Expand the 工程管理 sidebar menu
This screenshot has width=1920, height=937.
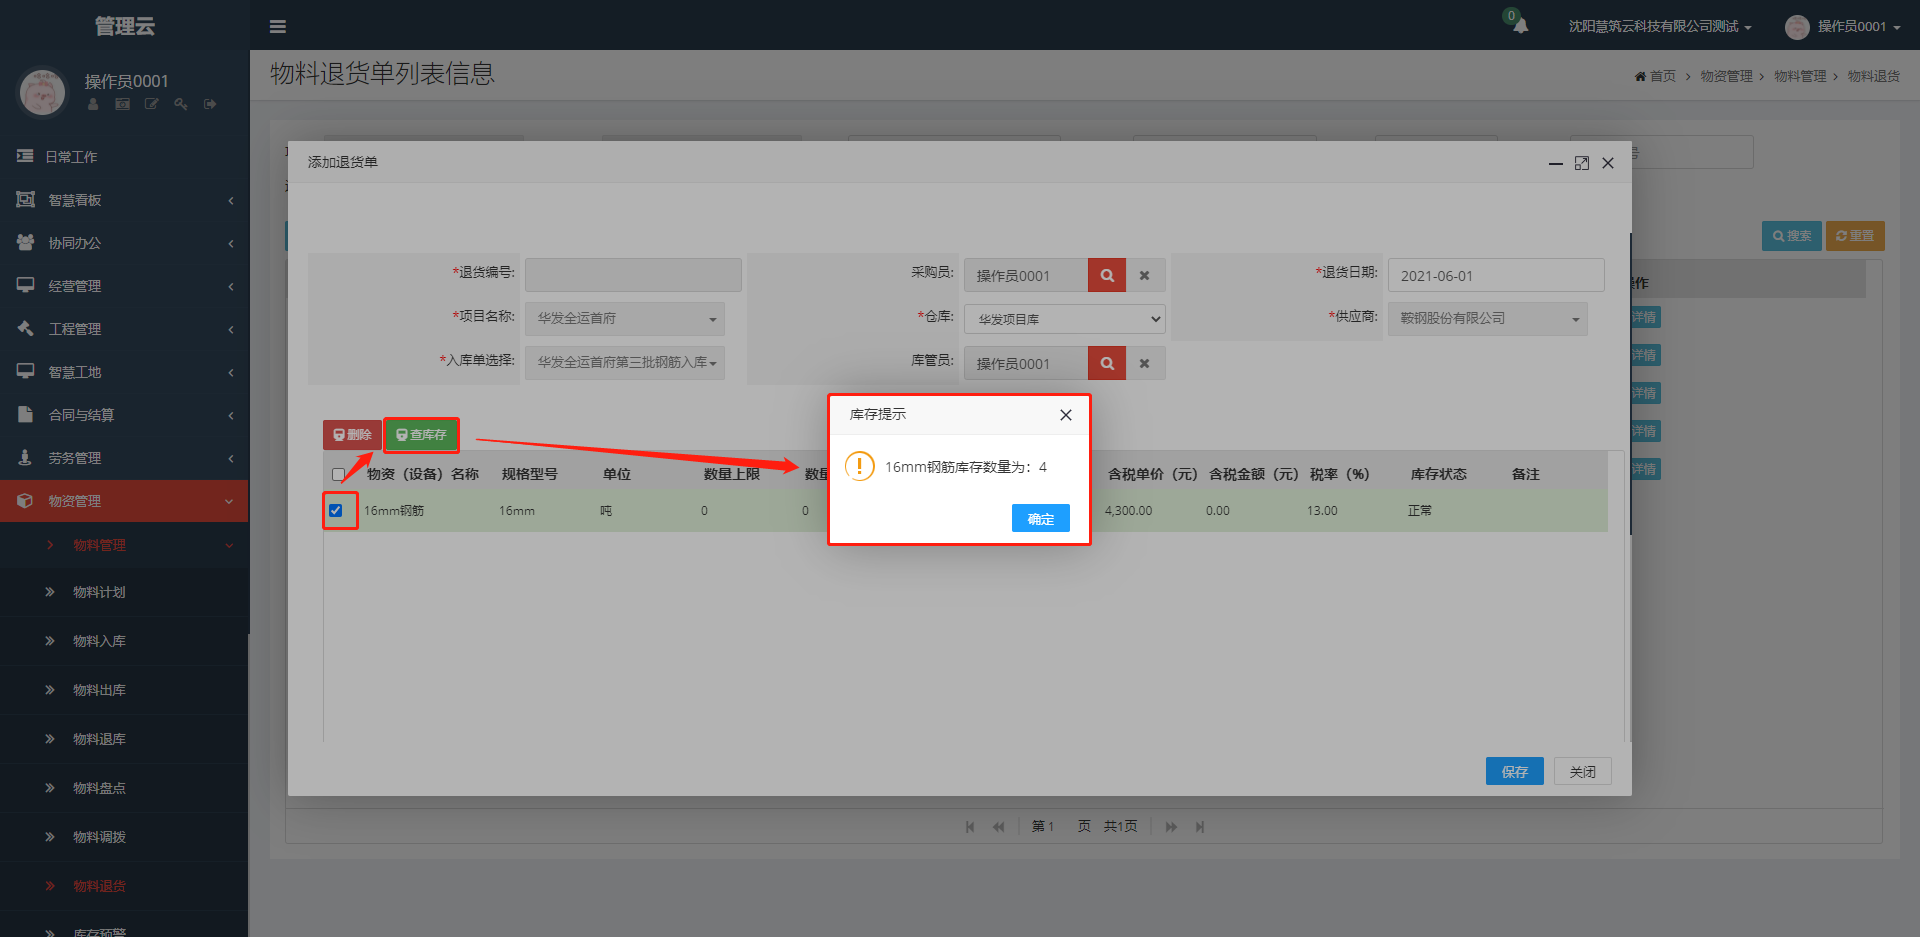[x=124, y=329]
